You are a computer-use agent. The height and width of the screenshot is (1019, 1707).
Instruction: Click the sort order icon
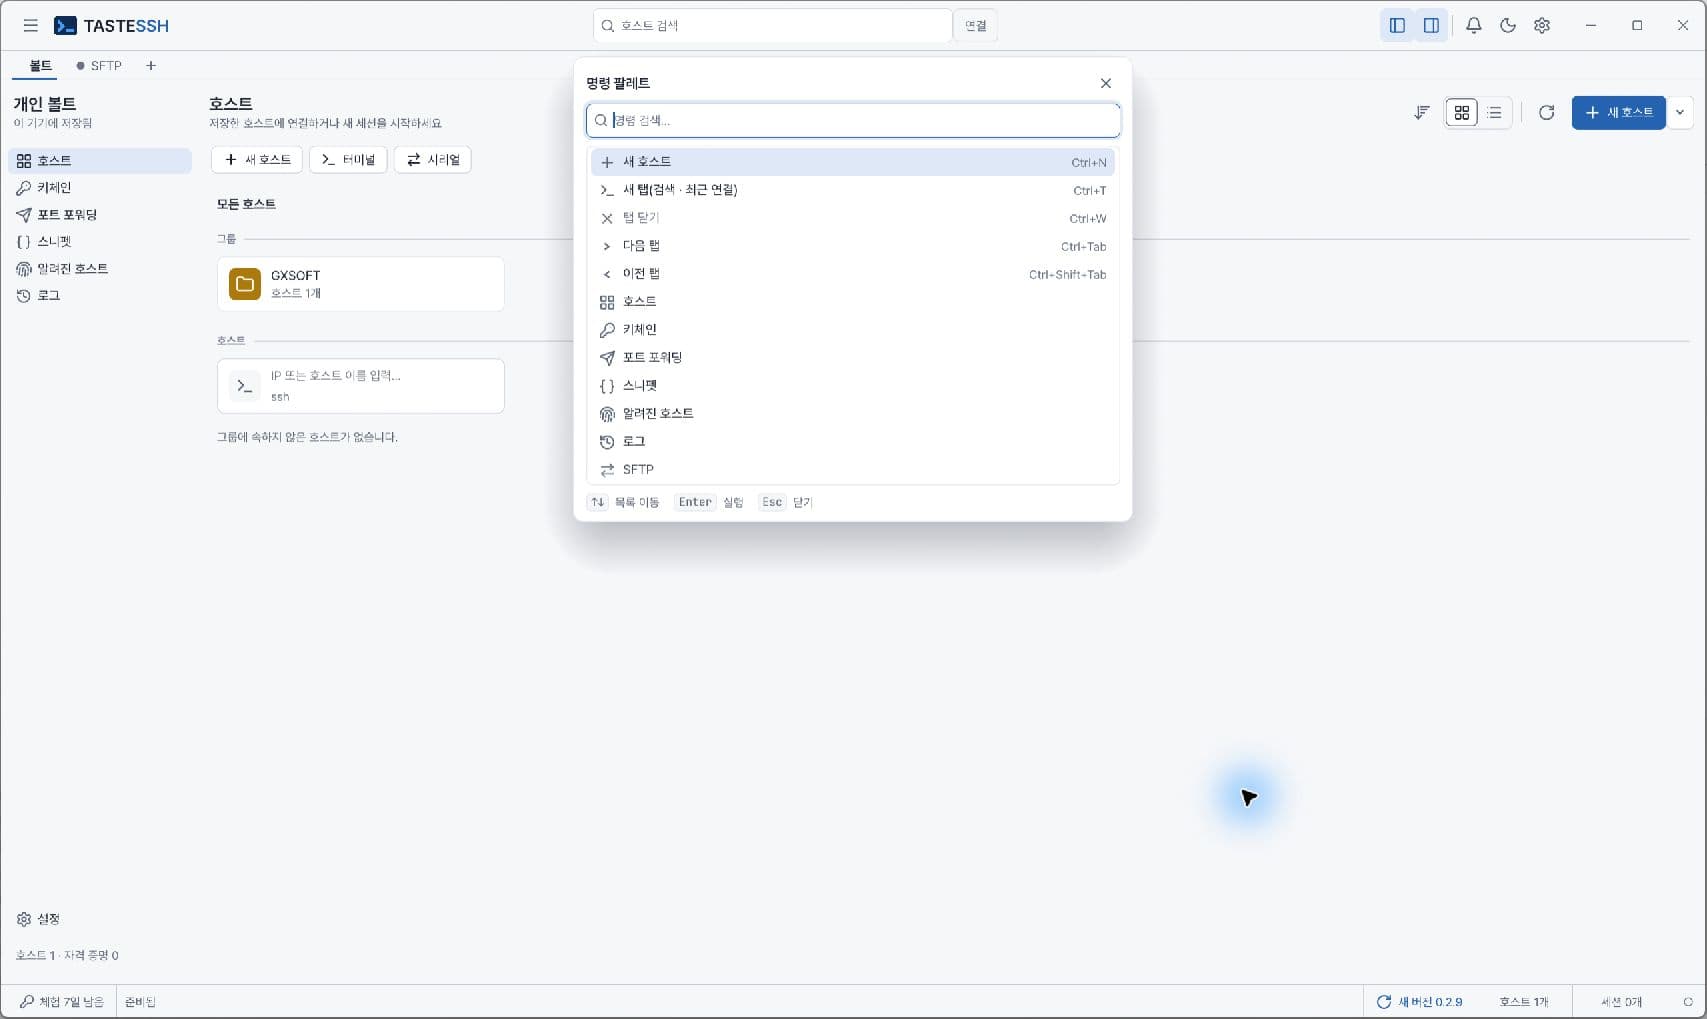1421,113
